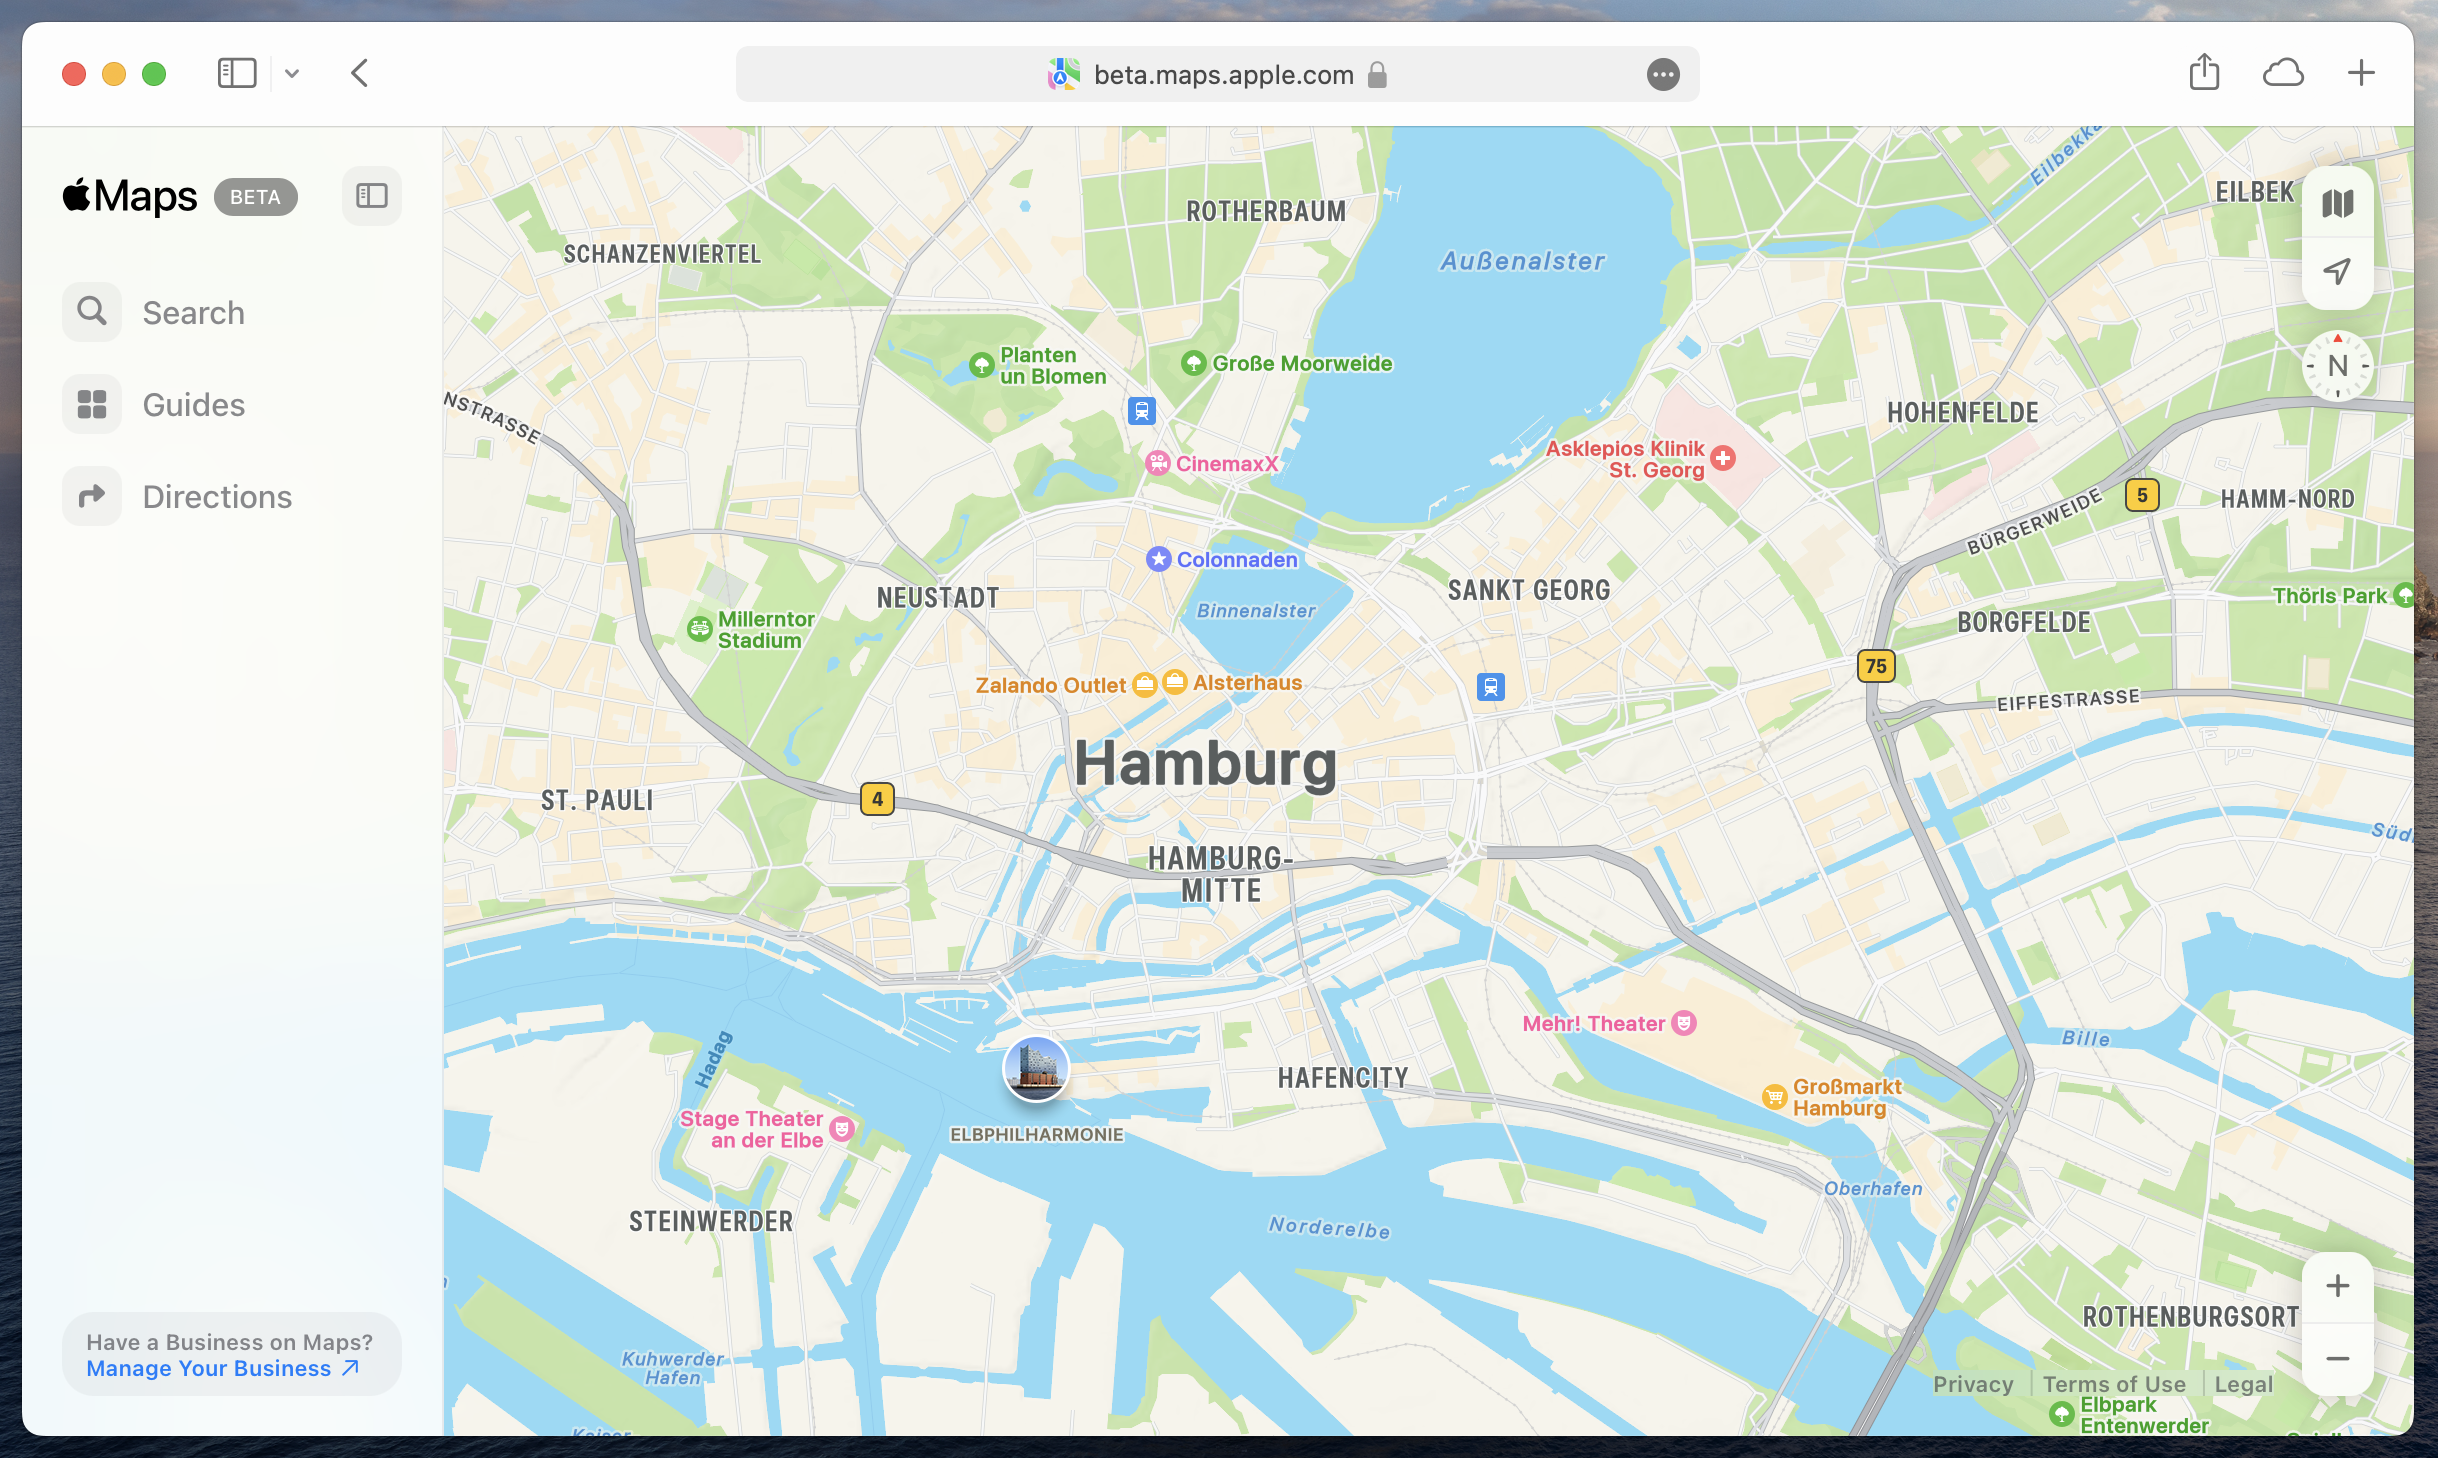Viewport: 2438px width, 1458px height.
Task: Click the Apple Maps logo
Action: 130,196
